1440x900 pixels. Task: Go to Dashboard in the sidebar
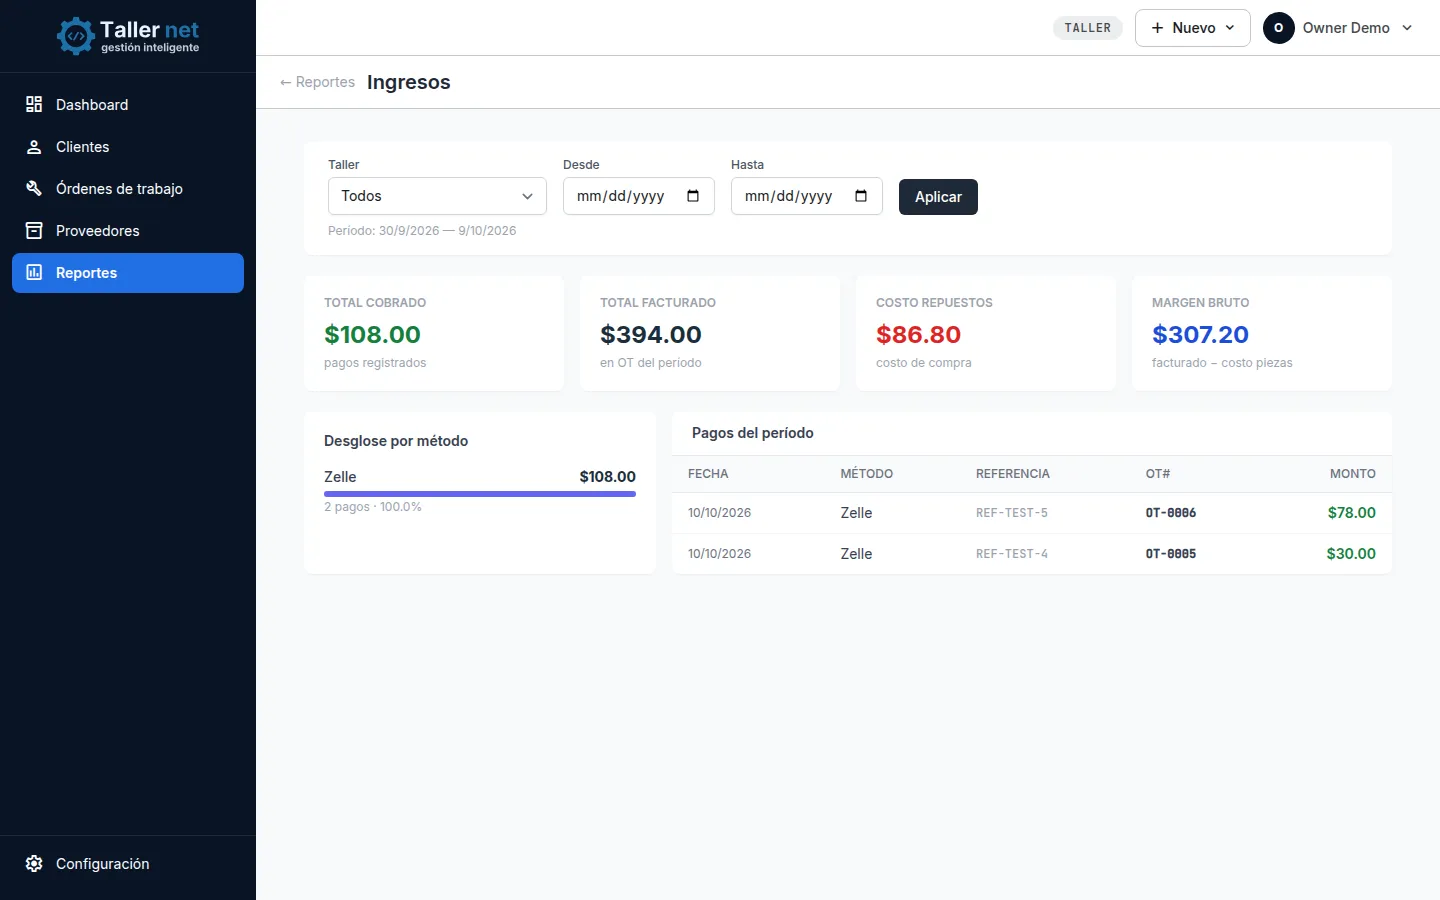(x=128, y=105)
